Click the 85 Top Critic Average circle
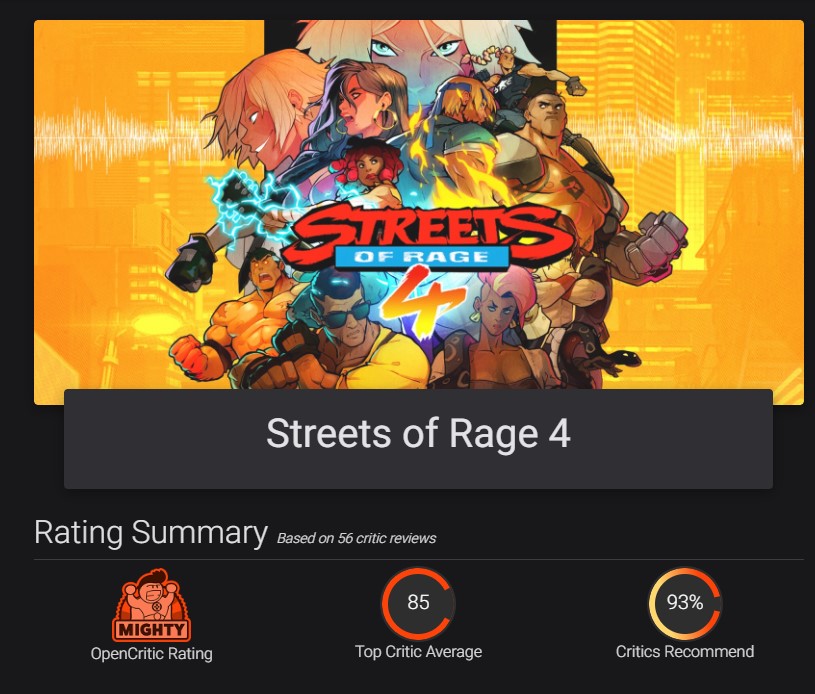Viewport: 815px width, 694px height. click(418, 603)
